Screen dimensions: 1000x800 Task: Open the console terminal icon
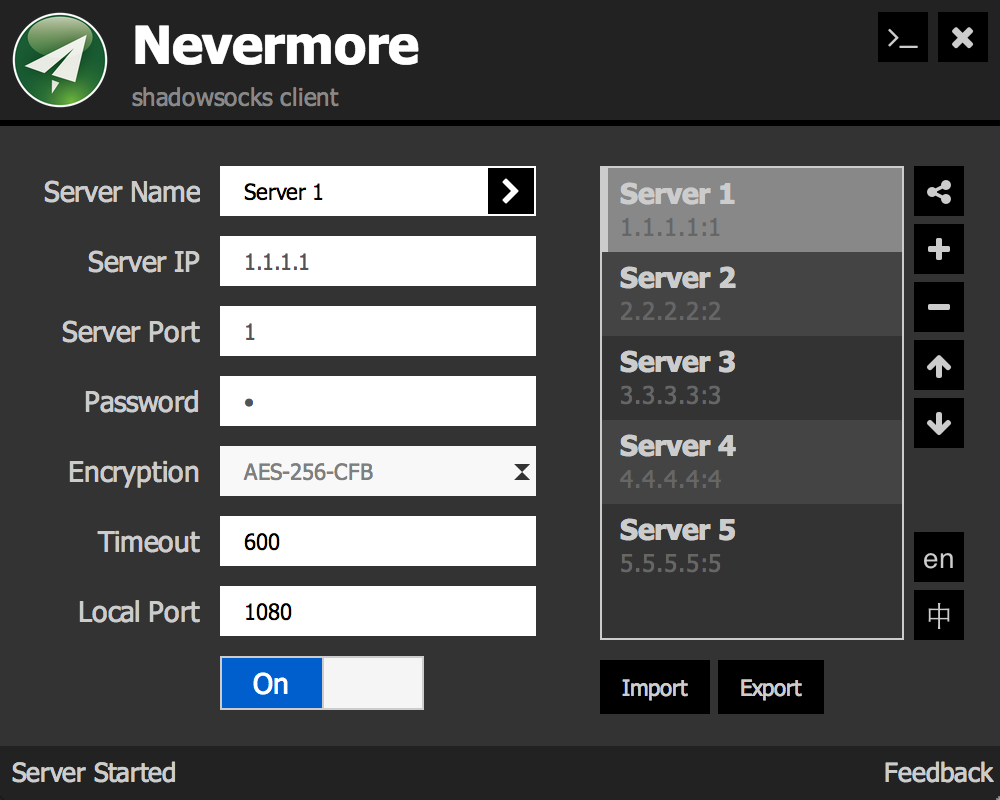[x=902, y=38]
